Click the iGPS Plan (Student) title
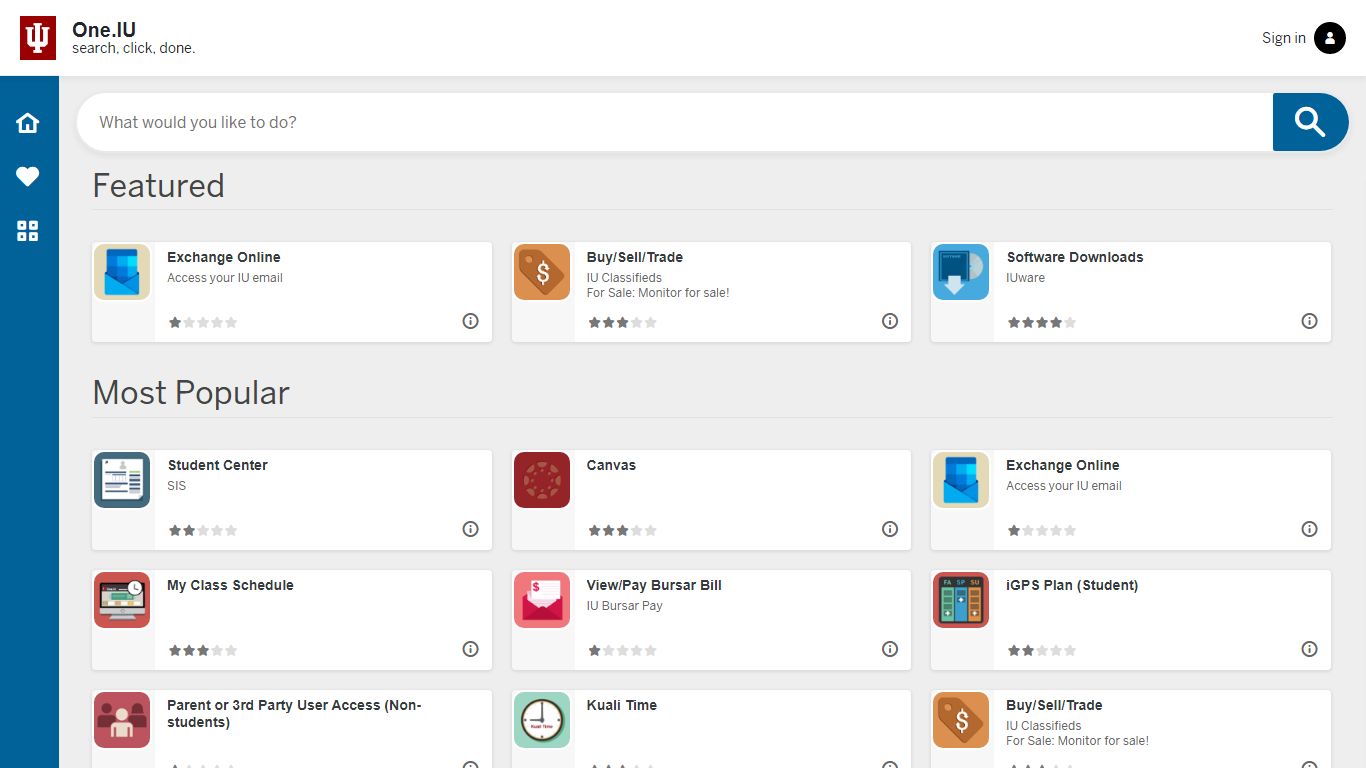 click(x=1072, y=585)
